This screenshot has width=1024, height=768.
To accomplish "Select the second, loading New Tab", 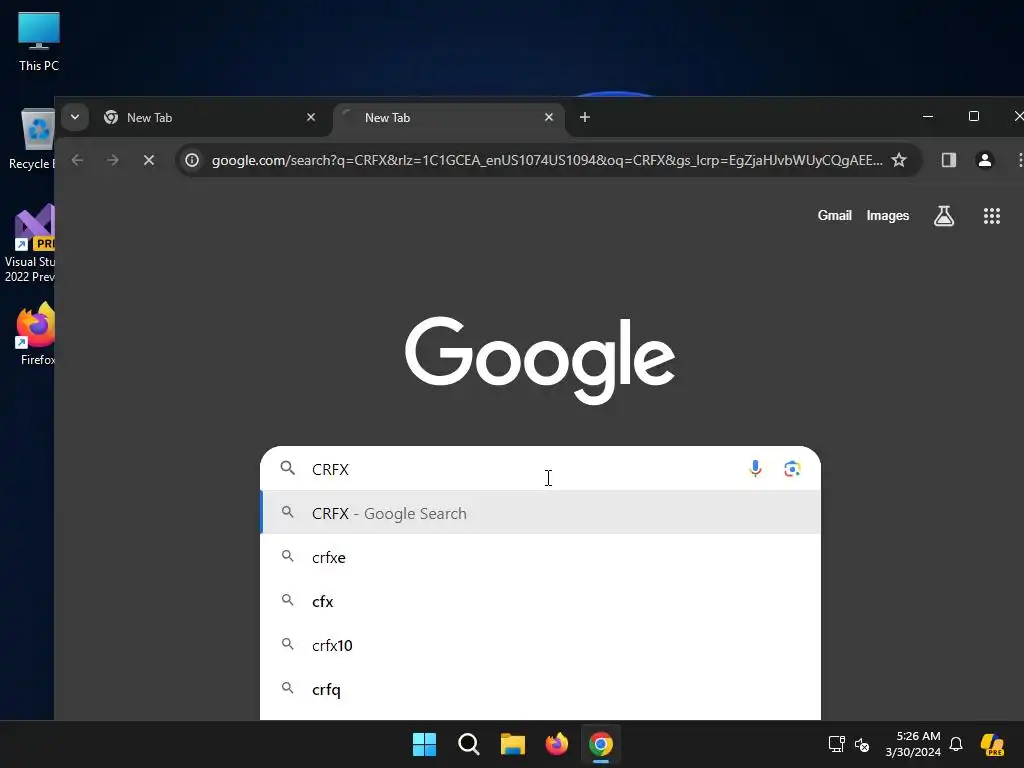I will [448, 118].
